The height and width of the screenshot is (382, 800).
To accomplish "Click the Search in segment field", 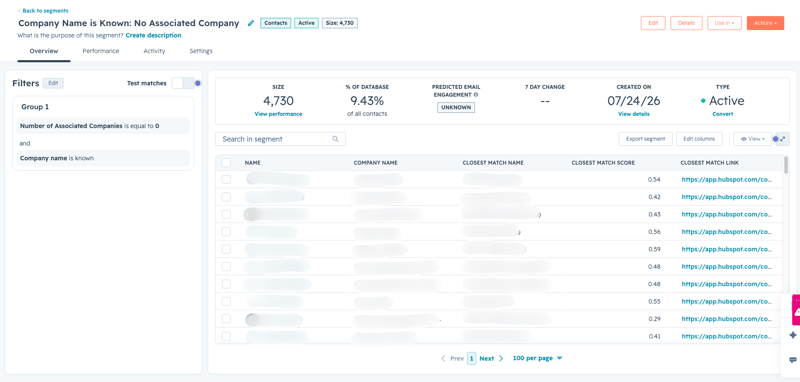I will [x=281, y=139].
